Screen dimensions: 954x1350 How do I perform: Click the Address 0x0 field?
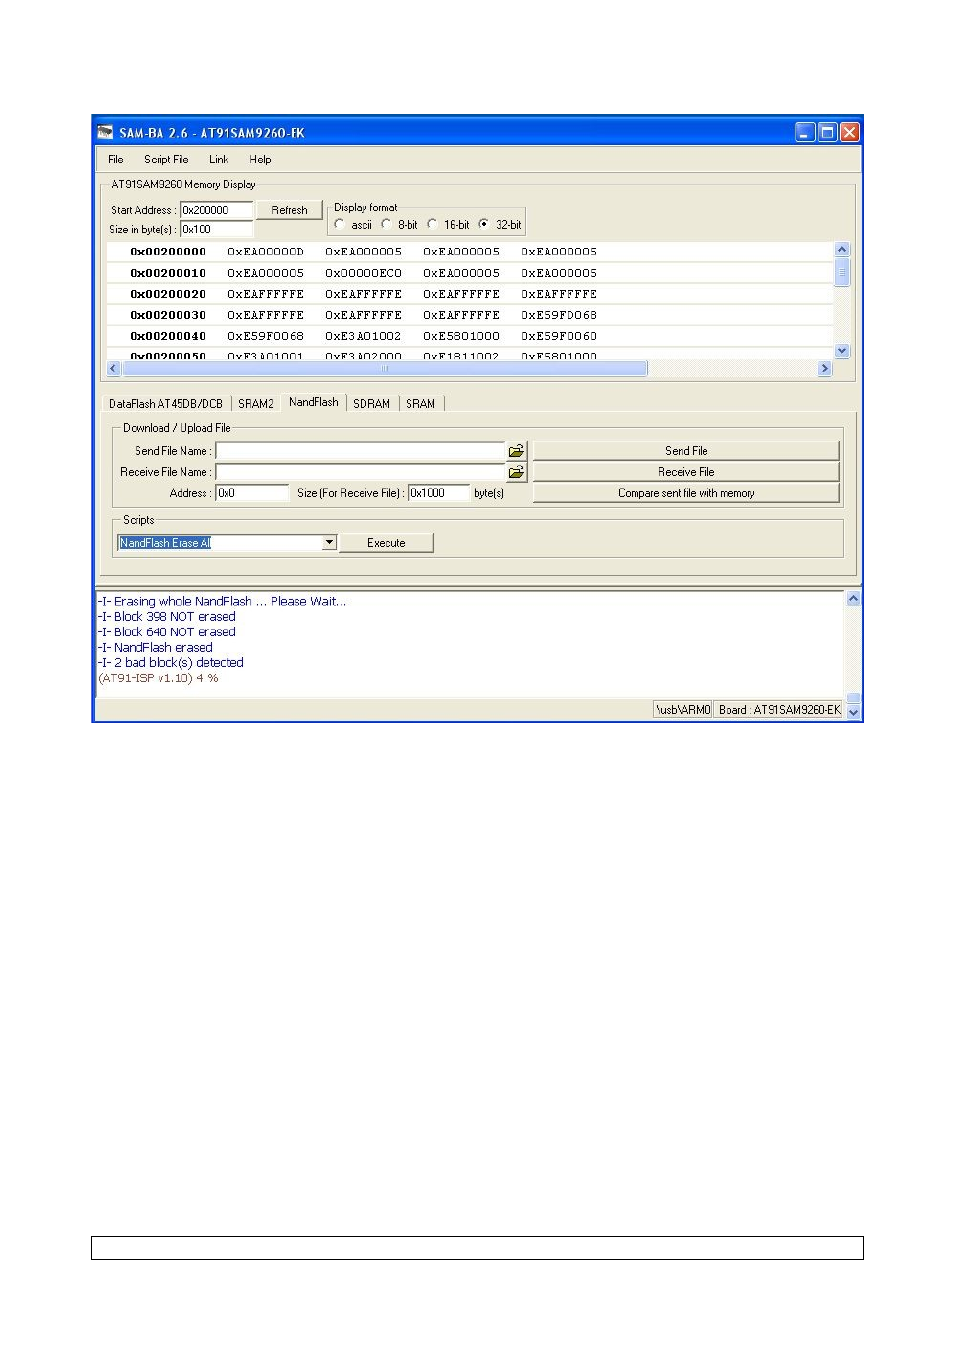point(252,493)
